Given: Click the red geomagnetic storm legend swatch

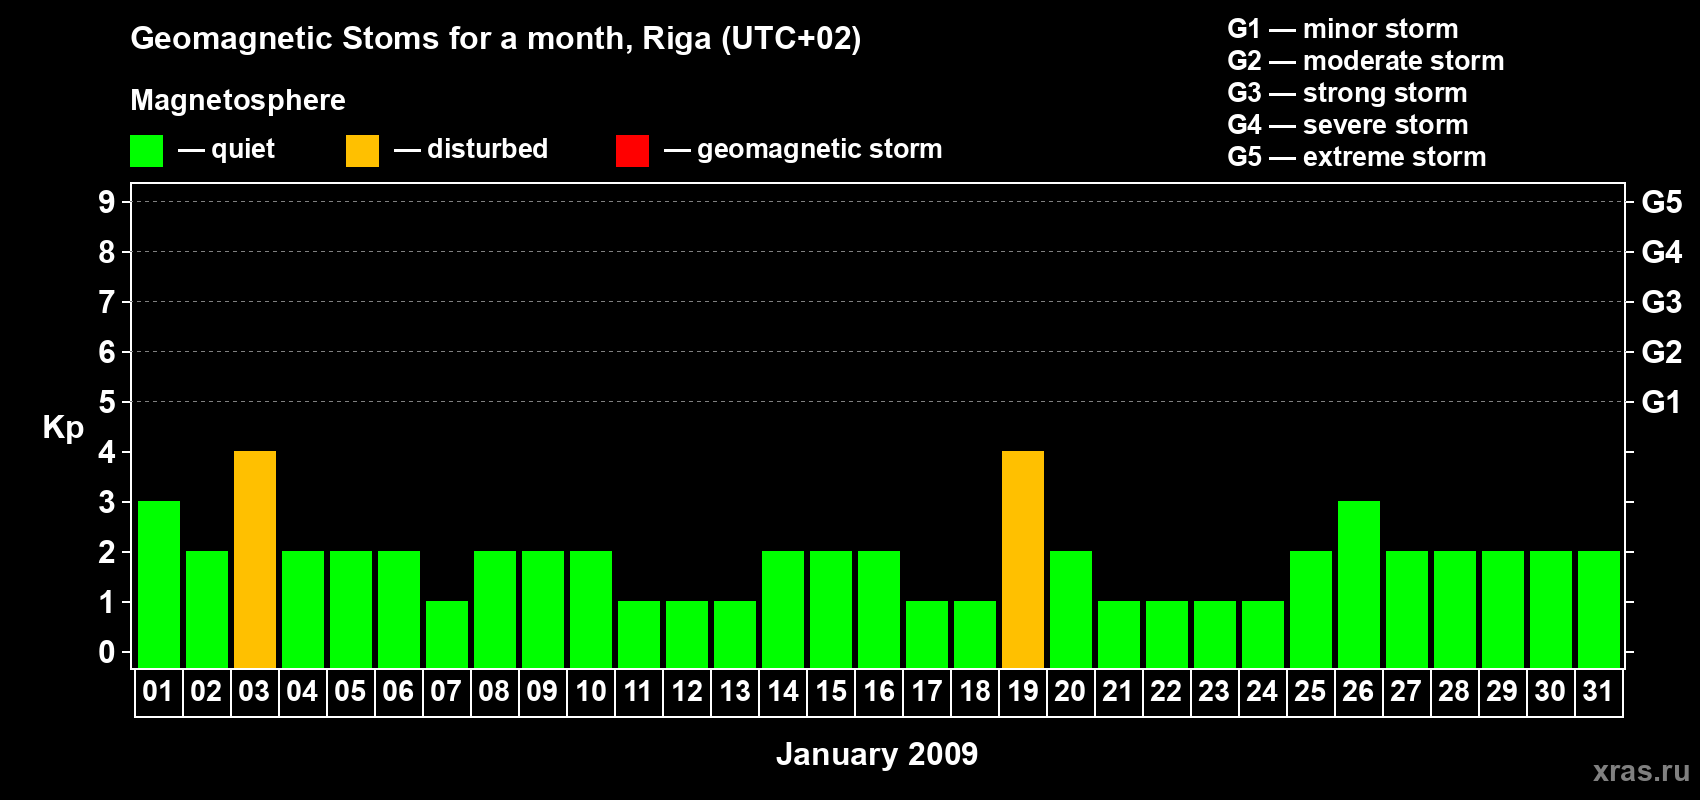Looking at the screenshot, I should point(632,151).
